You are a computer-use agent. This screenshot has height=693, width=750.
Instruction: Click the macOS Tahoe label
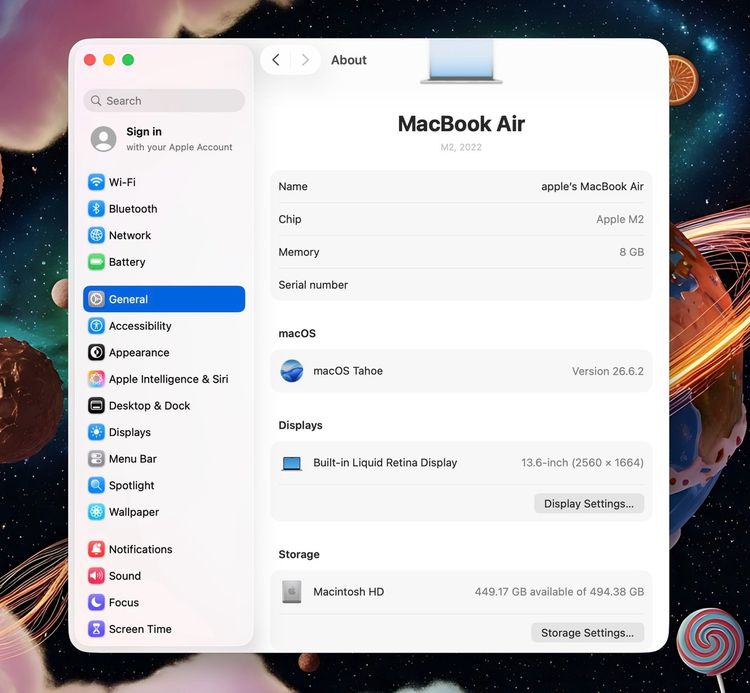coord(348,371)
